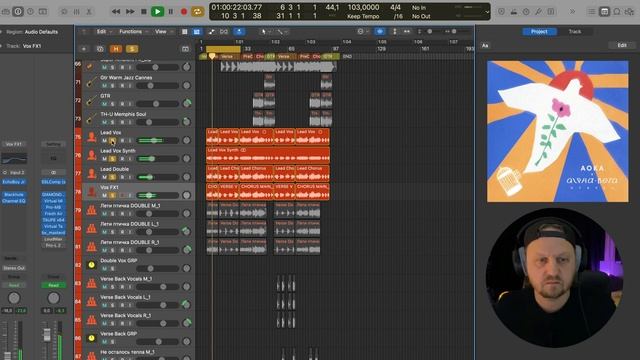Click the Verse Back Vocals M_1 track icon

pyautogui.click(x=91, y=283)
